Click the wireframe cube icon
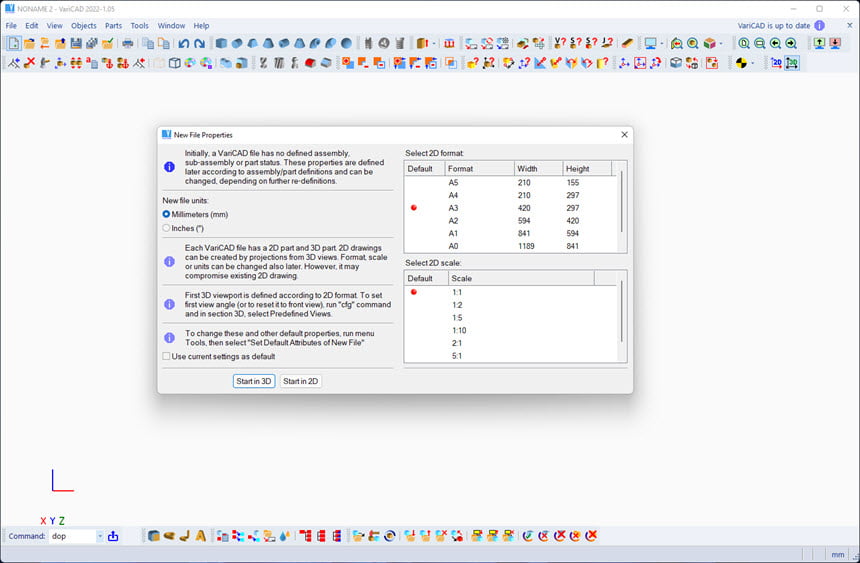Image resolution: width=860 pixels, height=563 pixels. (174, 63)
